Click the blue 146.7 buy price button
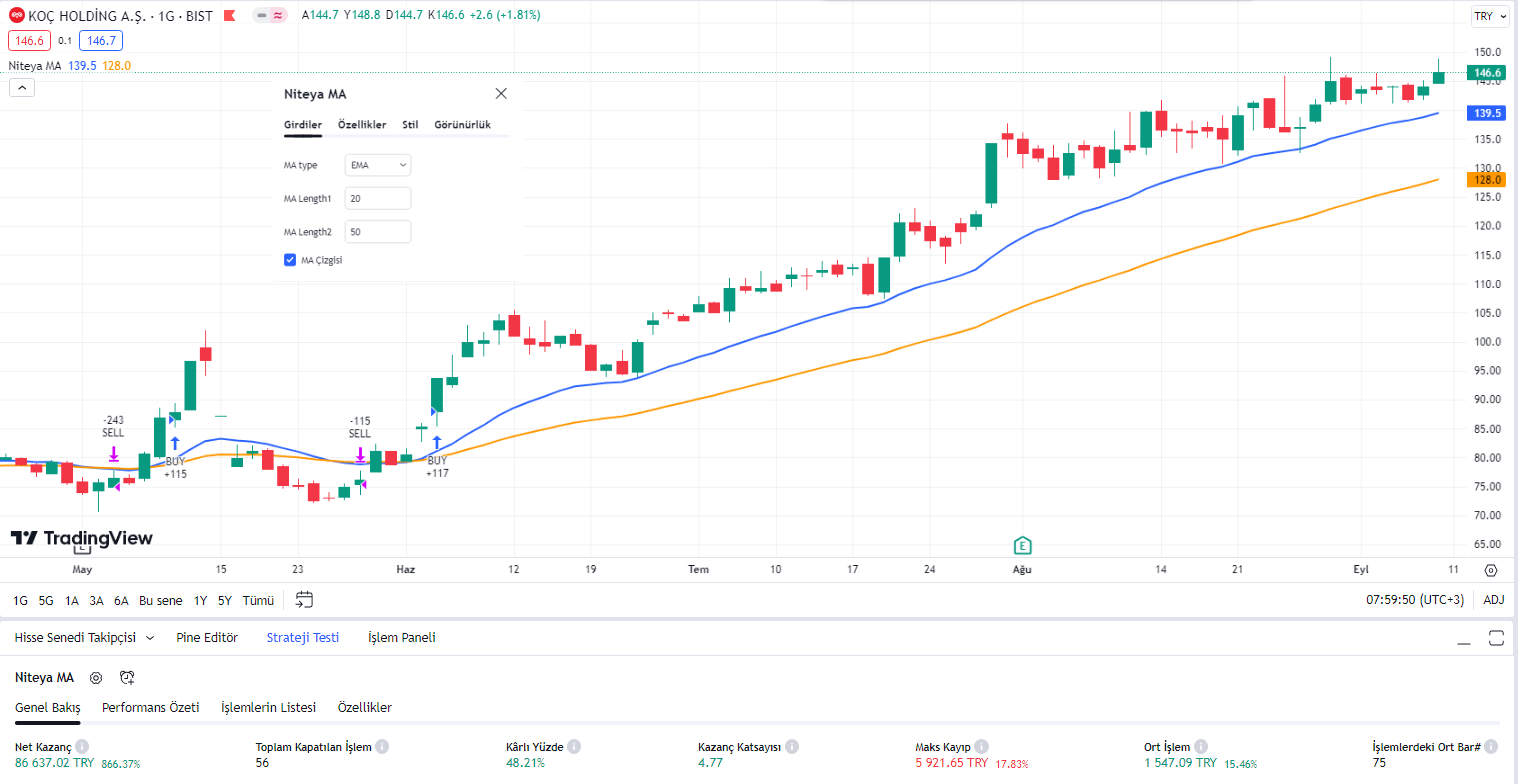The width and height of the screenshot is (1518, 784). tap(101, 41)
